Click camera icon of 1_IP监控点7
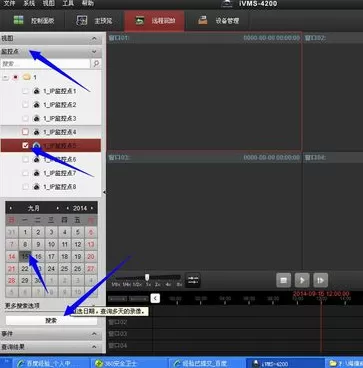363x368 pixels. tap(37, 173)
